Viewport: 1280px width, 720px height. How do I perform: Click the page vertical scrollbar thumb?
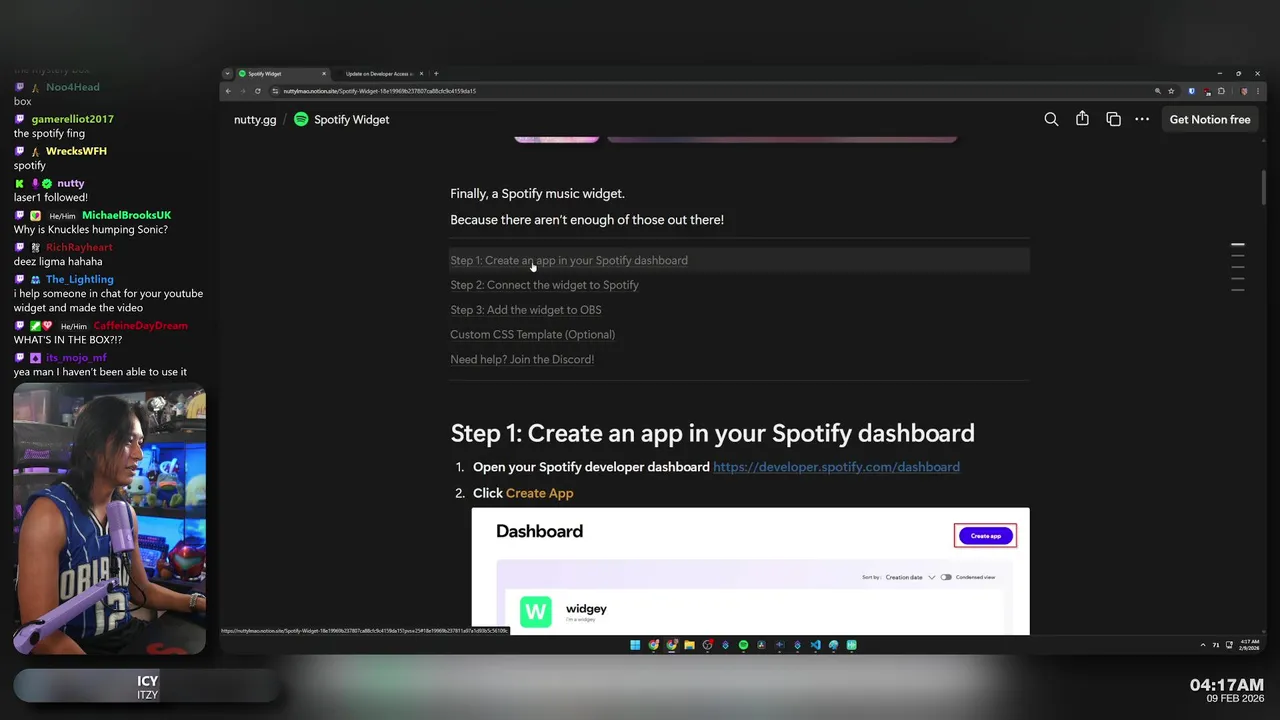[1264, 186]
